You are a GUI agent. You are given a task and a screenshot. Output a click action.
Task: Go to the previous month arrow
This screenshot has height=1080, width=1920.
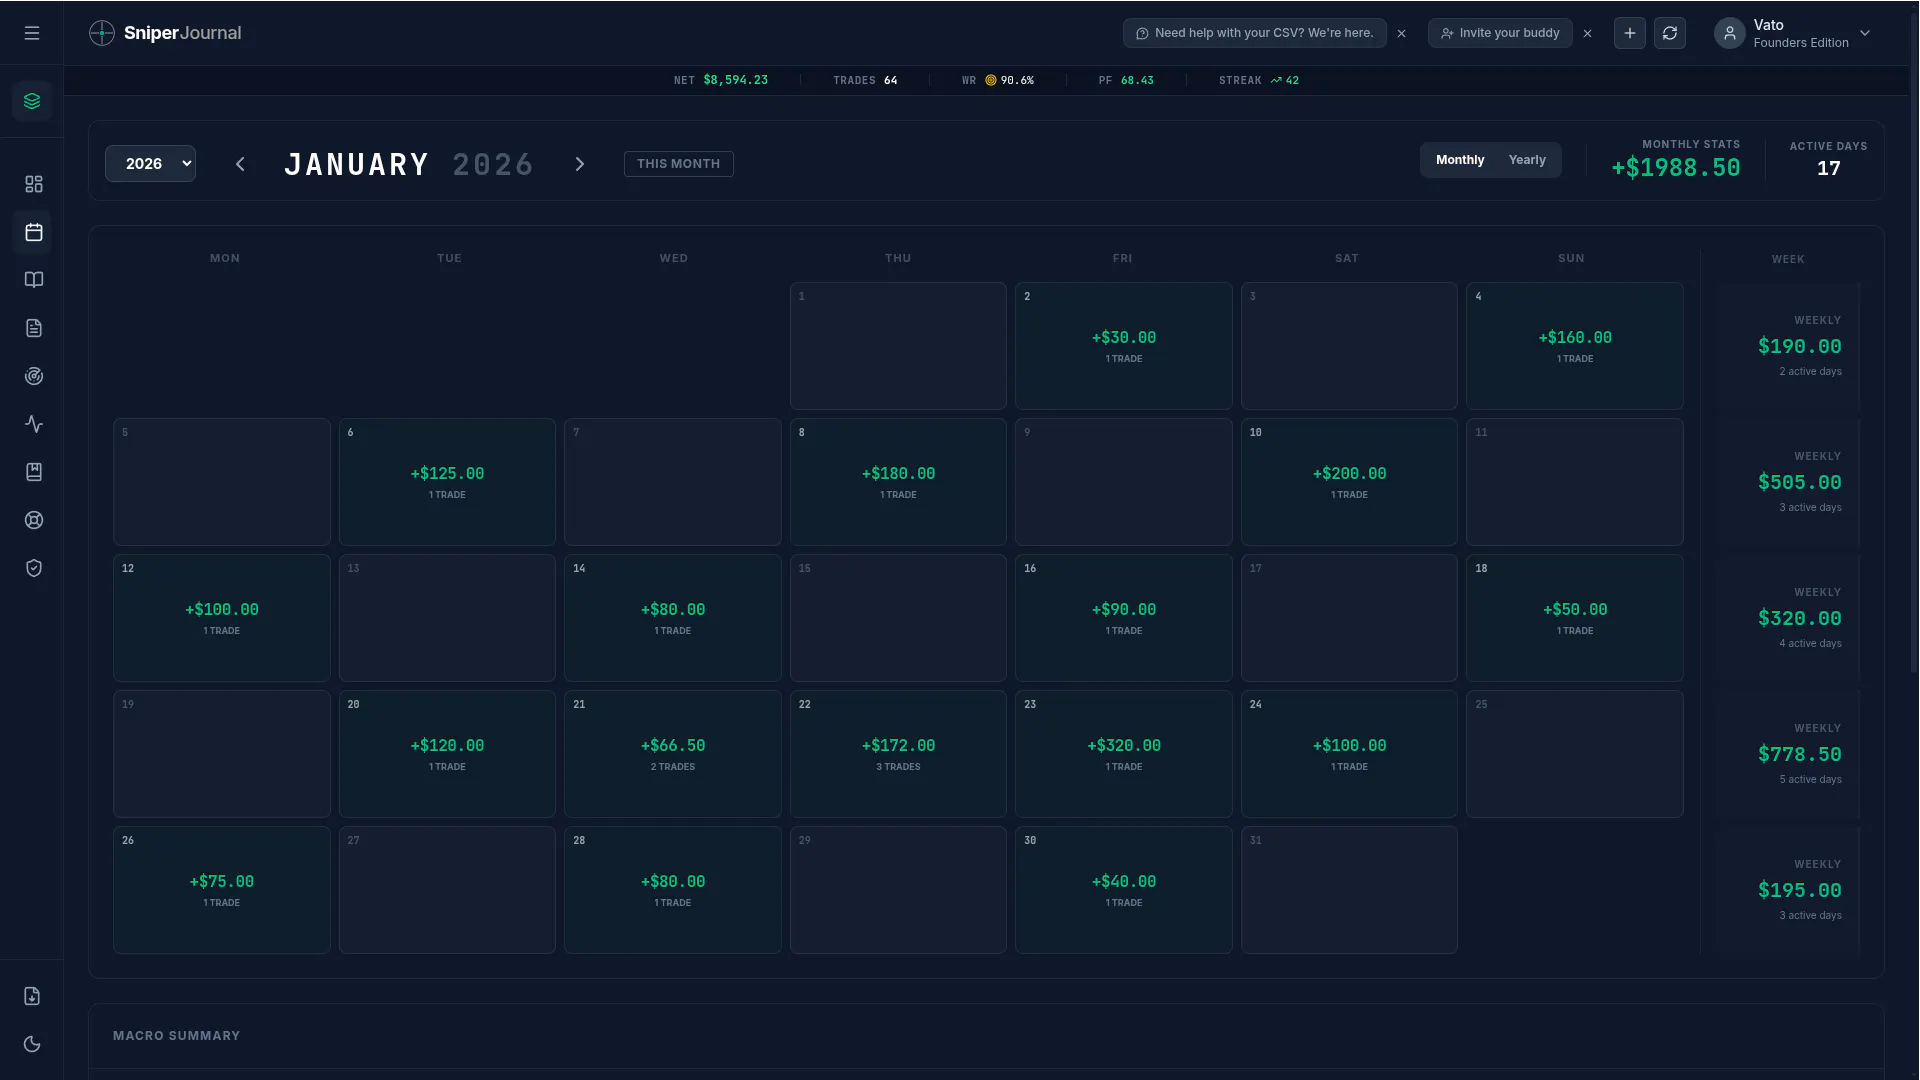[240, 164]
